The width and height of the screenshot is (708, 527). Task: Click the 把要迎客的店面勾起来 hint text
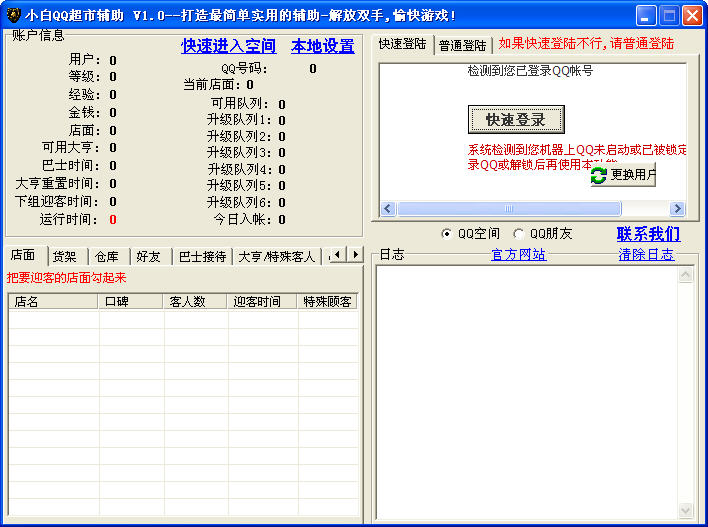pos(66,278)
